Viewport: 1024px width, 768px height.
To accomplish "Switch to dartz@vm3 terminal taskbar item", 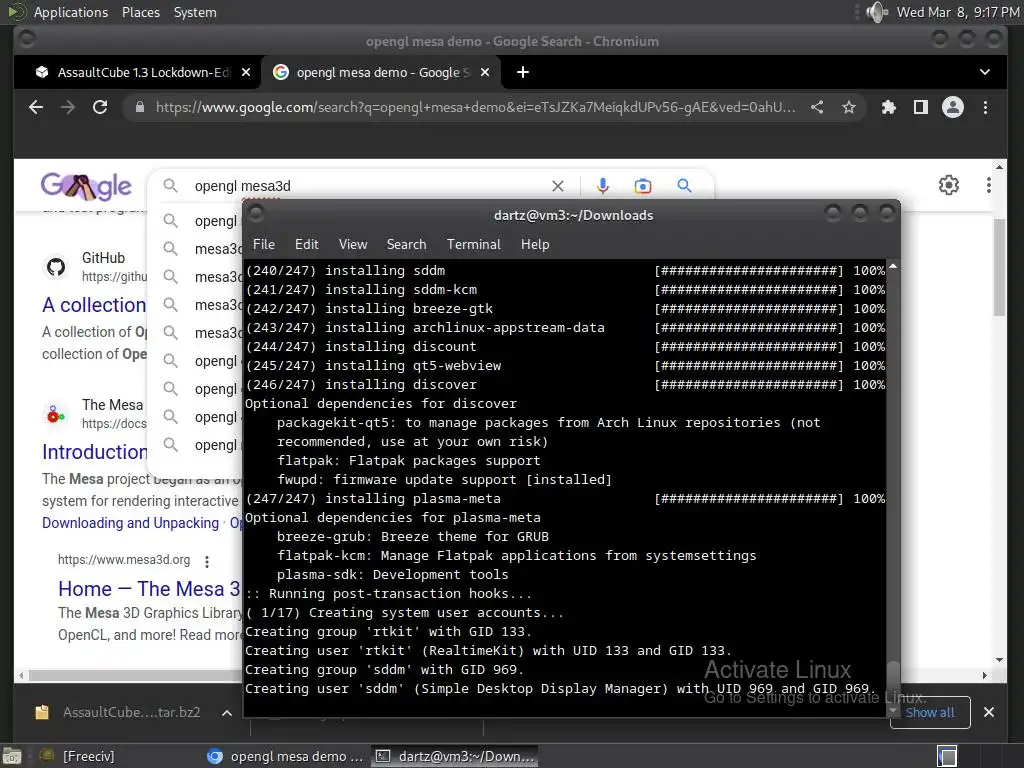I will click(x=455, y=756).
